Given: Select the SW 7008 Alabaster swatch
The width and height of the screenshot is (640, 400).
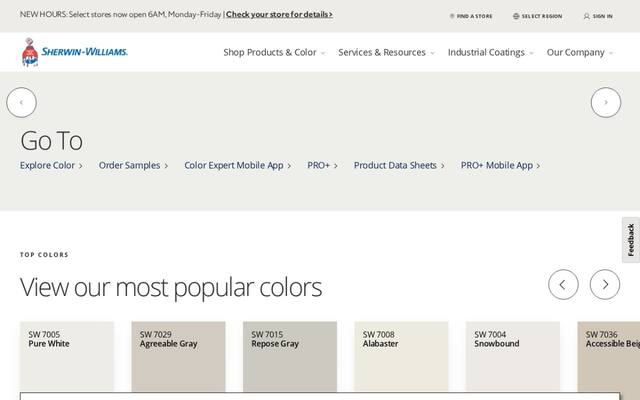Looking at the screenshot, I should [x=401, y=356].
